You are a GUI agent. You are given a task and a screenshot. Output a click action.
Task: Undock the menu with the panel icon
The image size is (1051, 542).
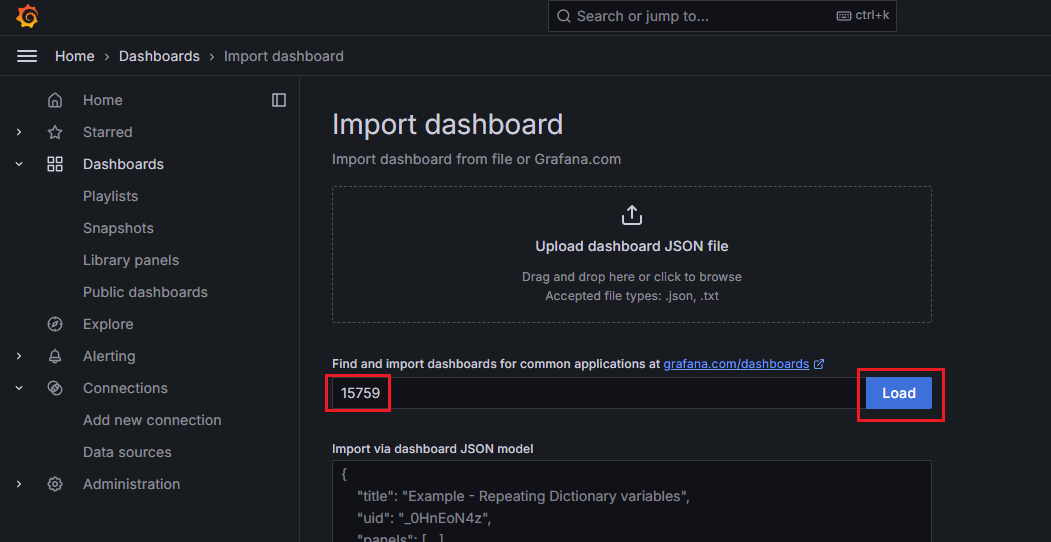click(279, 100)
